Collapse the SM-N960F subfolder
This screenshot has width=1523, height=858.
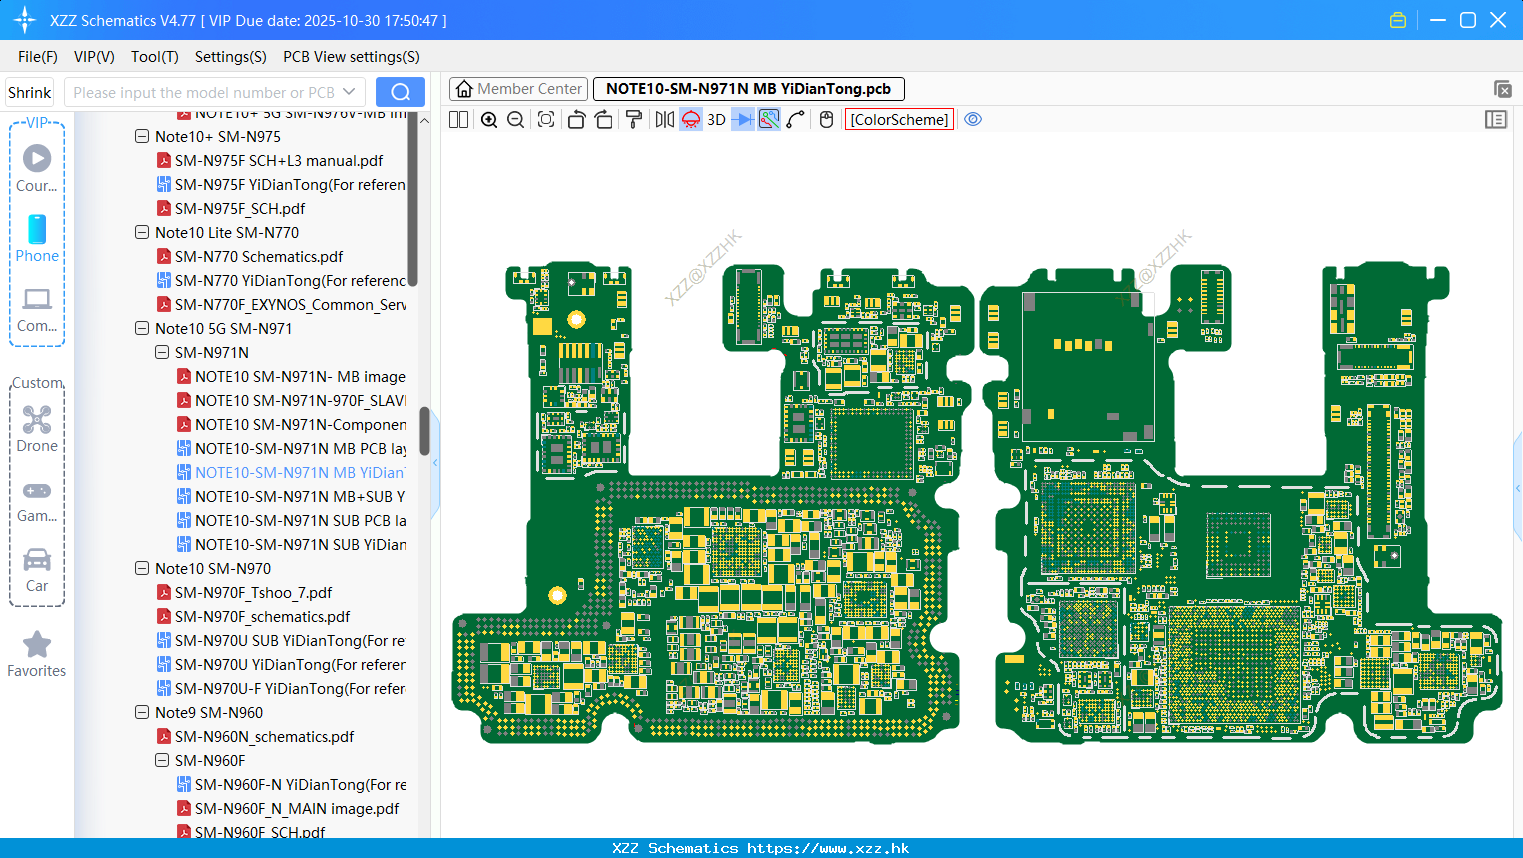162,760
